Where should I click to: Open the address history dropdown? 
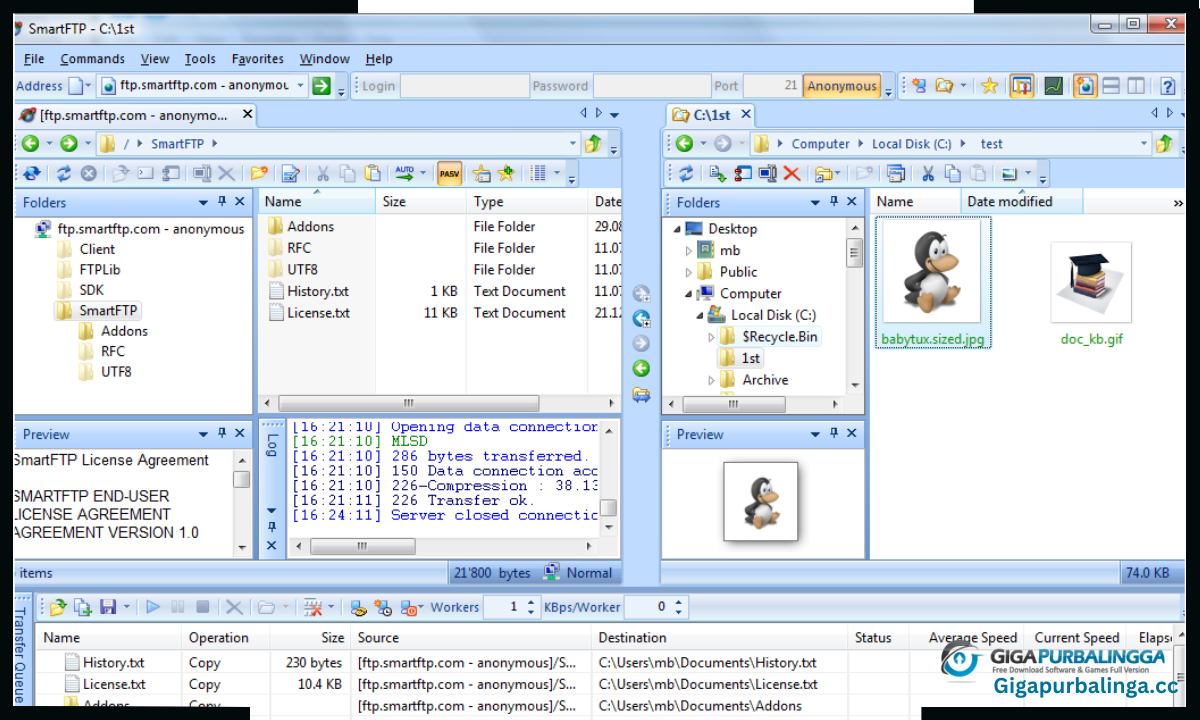tap(300, 86)
